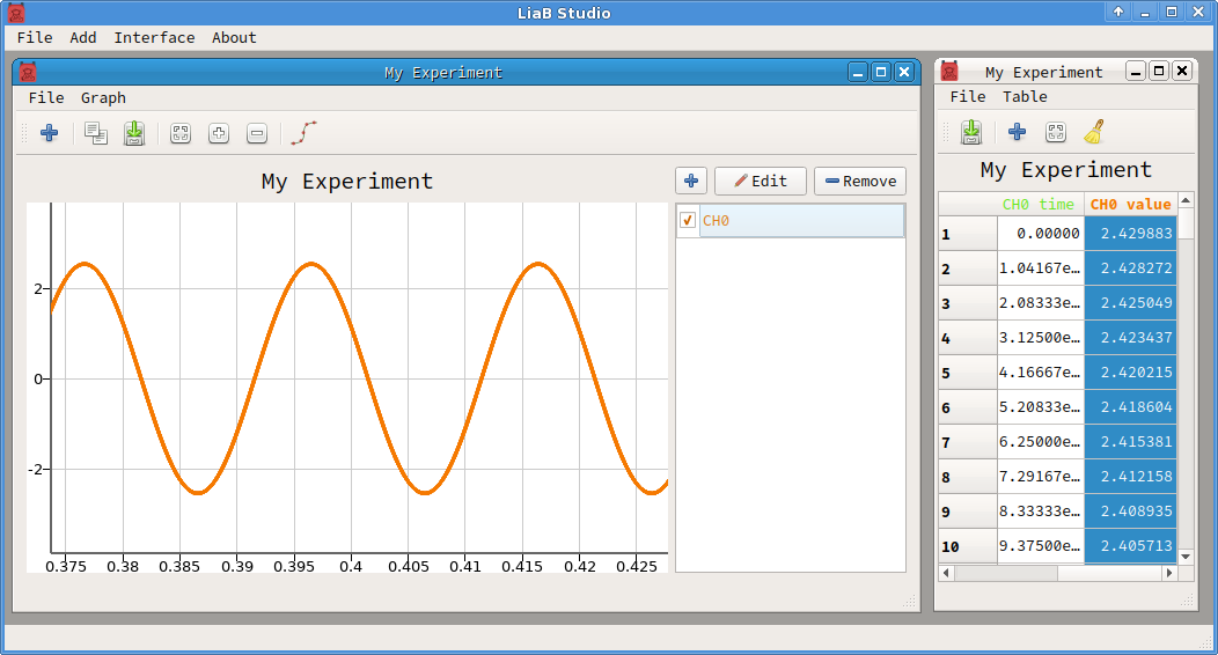
Task: Click the red curve points icon
Action: [x=303, y=133]
